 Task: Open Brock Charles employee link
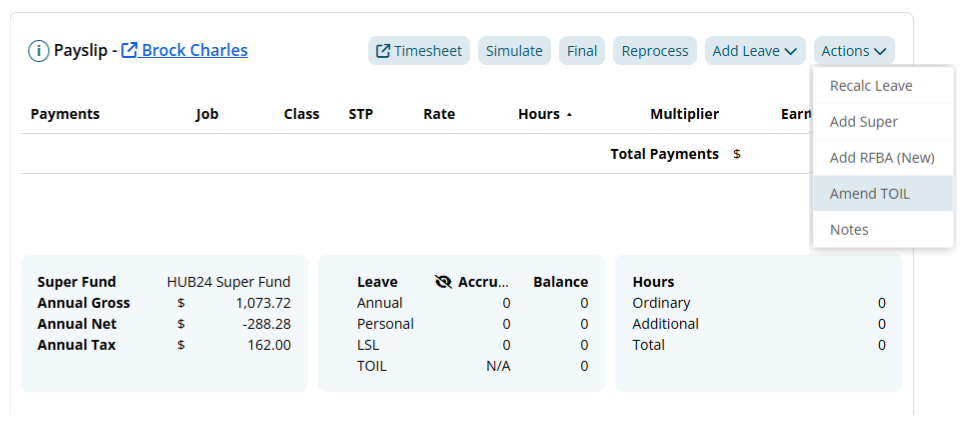click(194, 50)
